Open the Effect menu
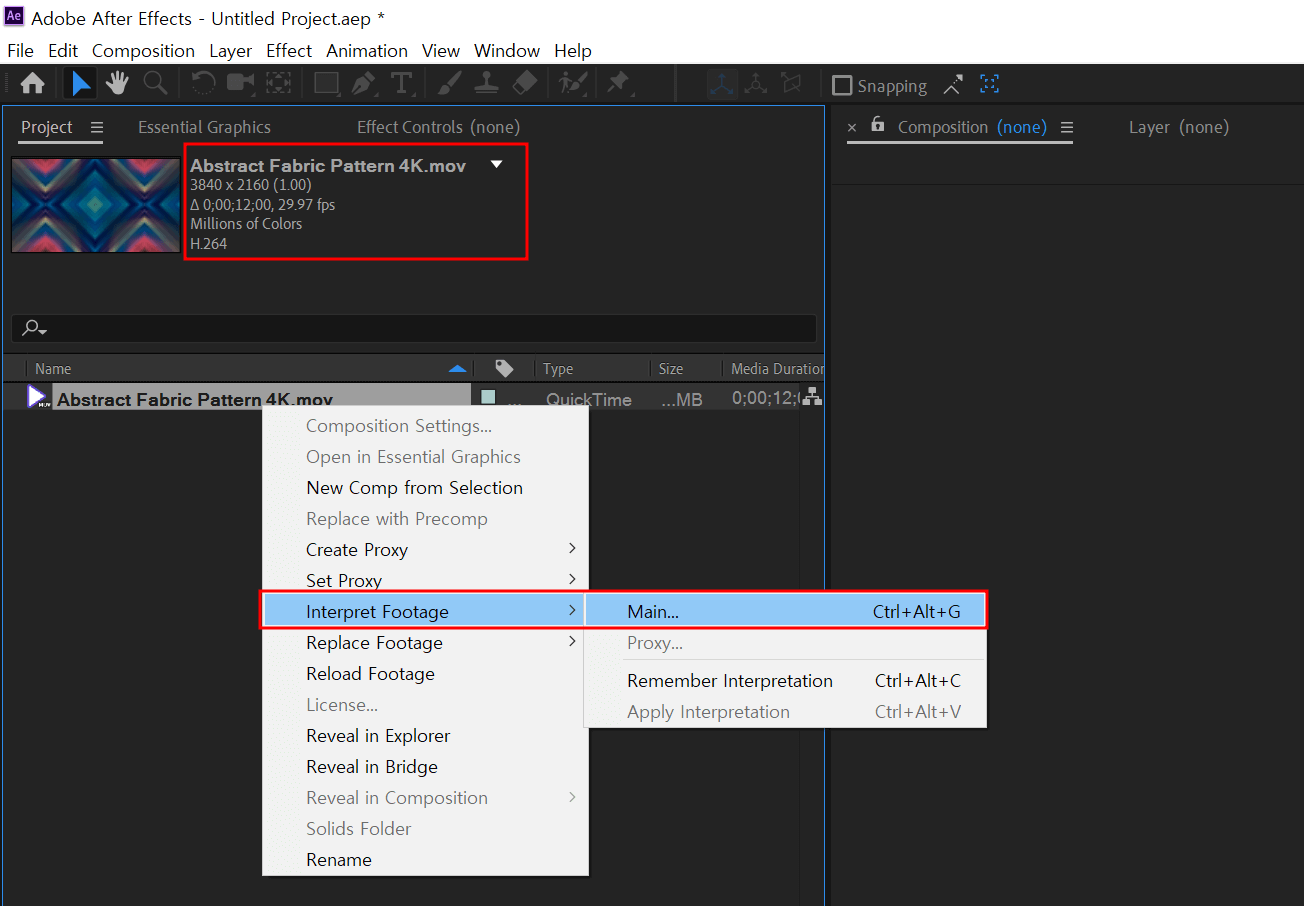 click(289, 51)
